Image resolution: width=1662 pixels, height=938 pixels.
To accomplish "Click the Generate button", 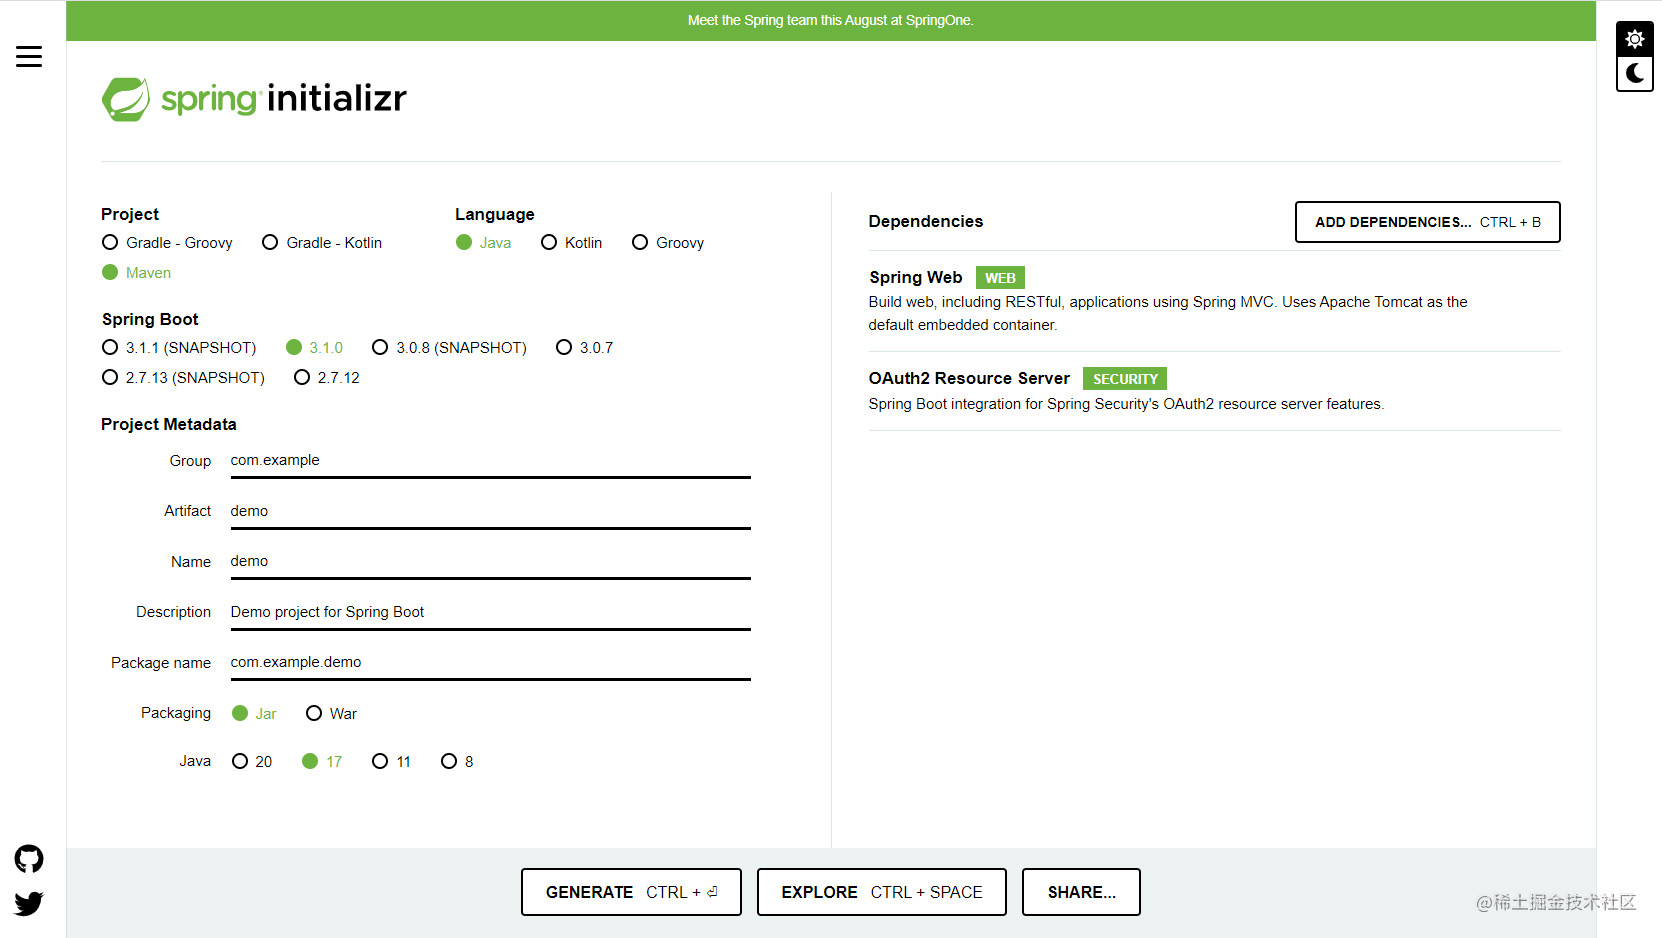I will coord(631,892).
